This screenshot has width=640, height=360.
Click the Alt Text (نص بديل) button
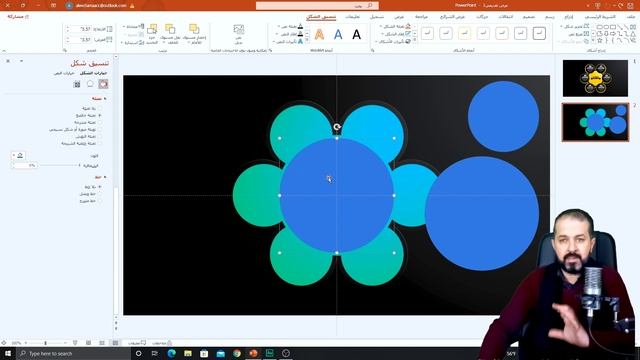pos(239,34)
